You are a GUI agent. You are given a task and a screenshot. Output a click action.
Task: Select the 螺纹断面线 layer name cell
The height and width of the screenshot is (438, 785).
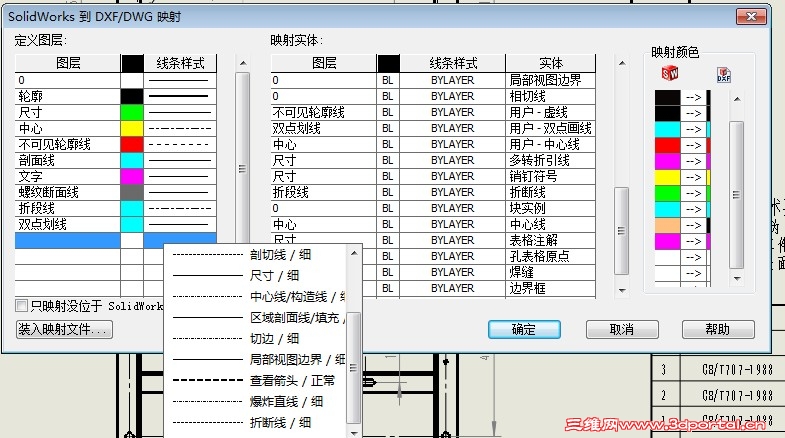68,192
